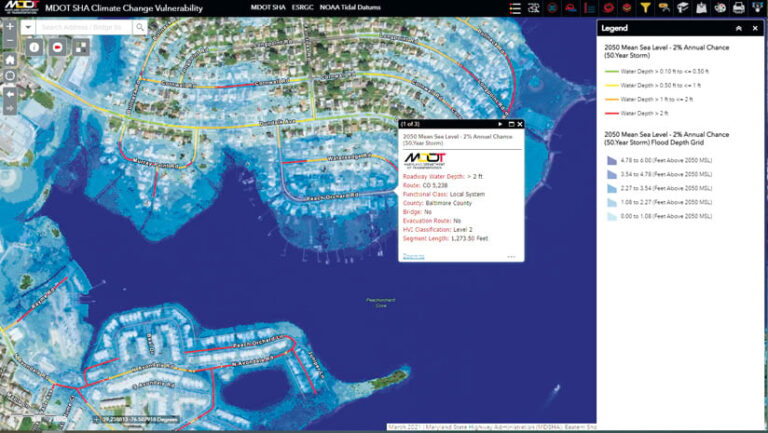Screen dimensions: 768x433
Task: Close the Legend panel
Action: (755, 28)
